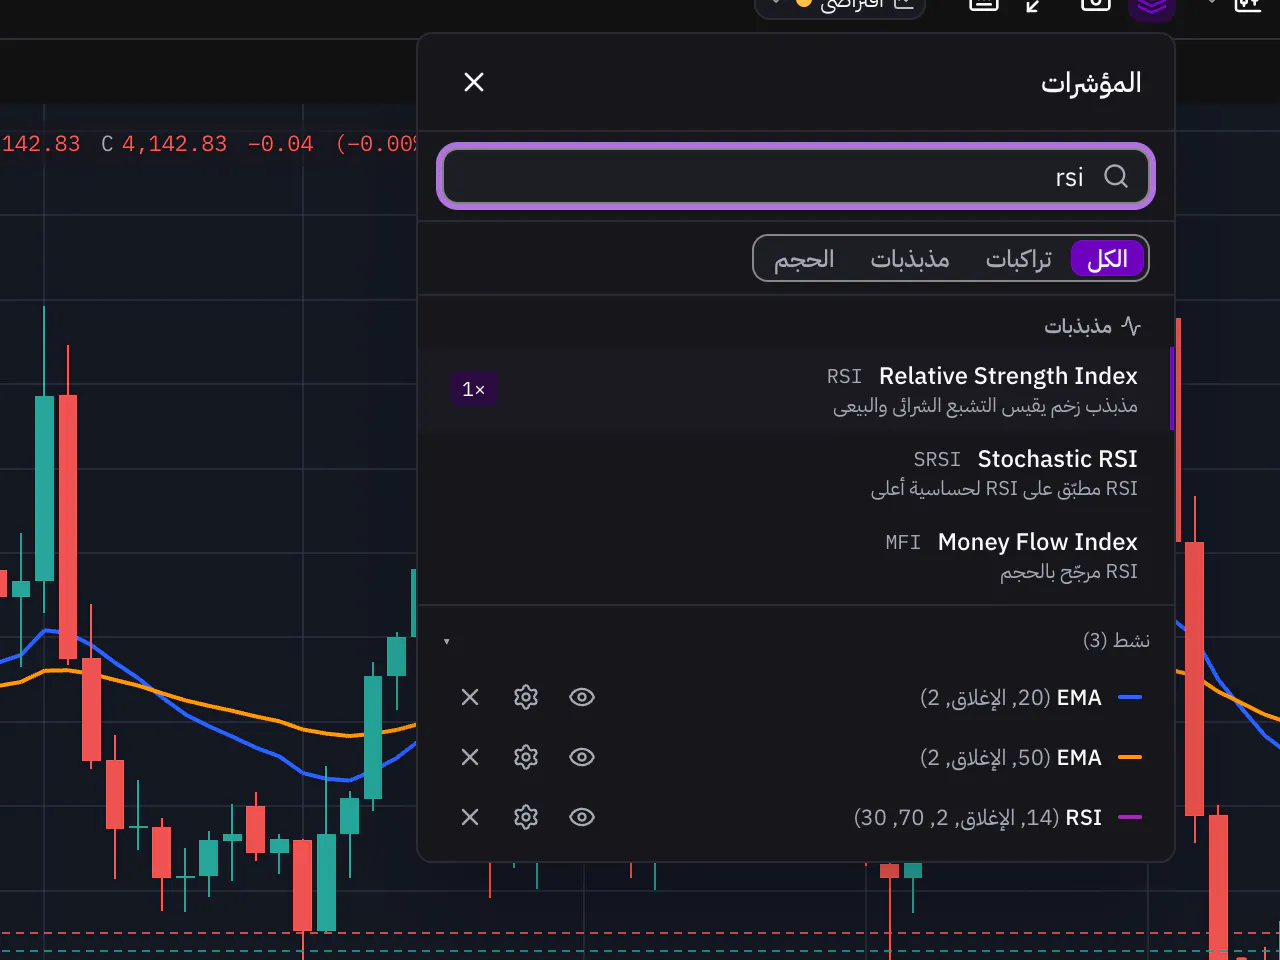Collapse the نشط (3) active indicators section
Screen dimensions: 1280x960
(x=447, y=641)
